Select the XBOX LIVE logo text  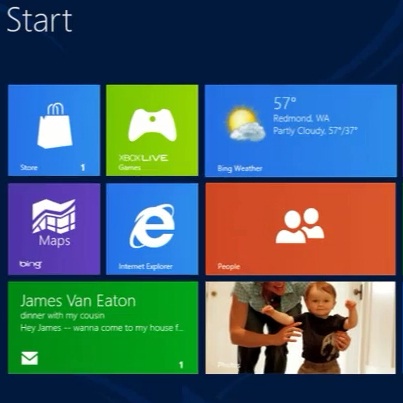coord(143,158)
